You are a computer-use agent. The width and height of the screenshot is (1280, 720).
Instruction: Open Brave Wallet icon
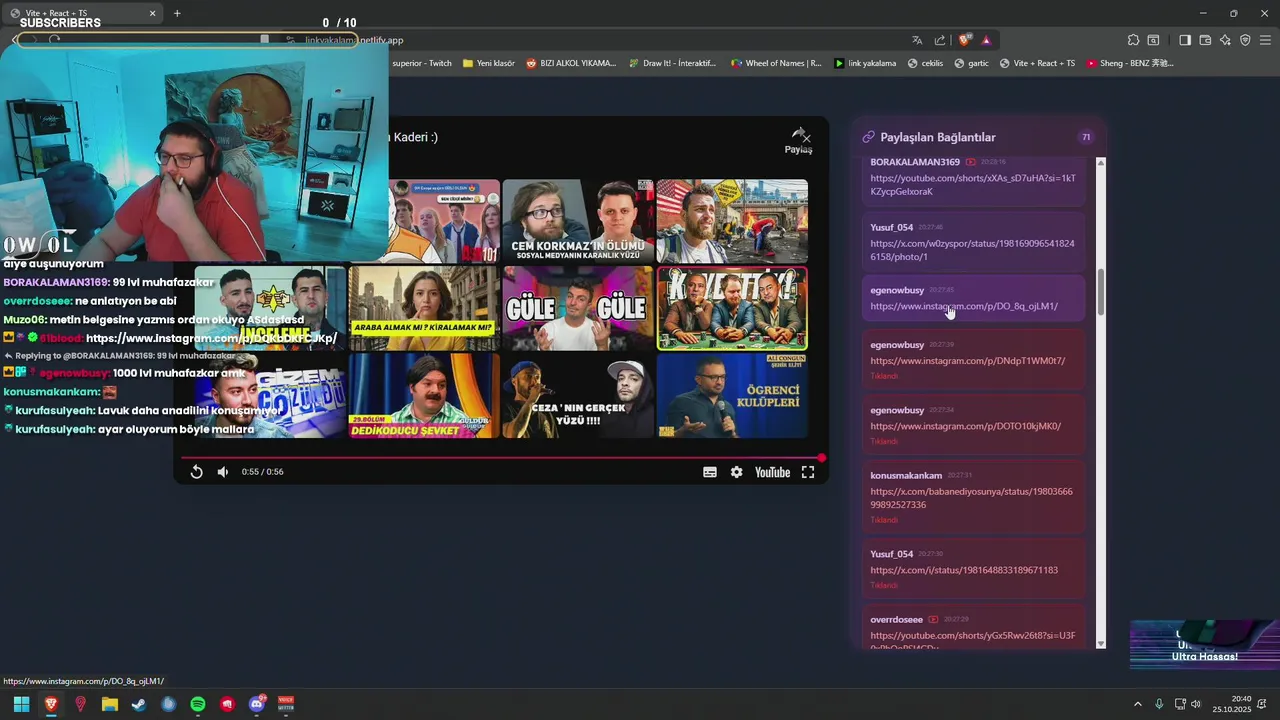click(x=1205, y=40)
